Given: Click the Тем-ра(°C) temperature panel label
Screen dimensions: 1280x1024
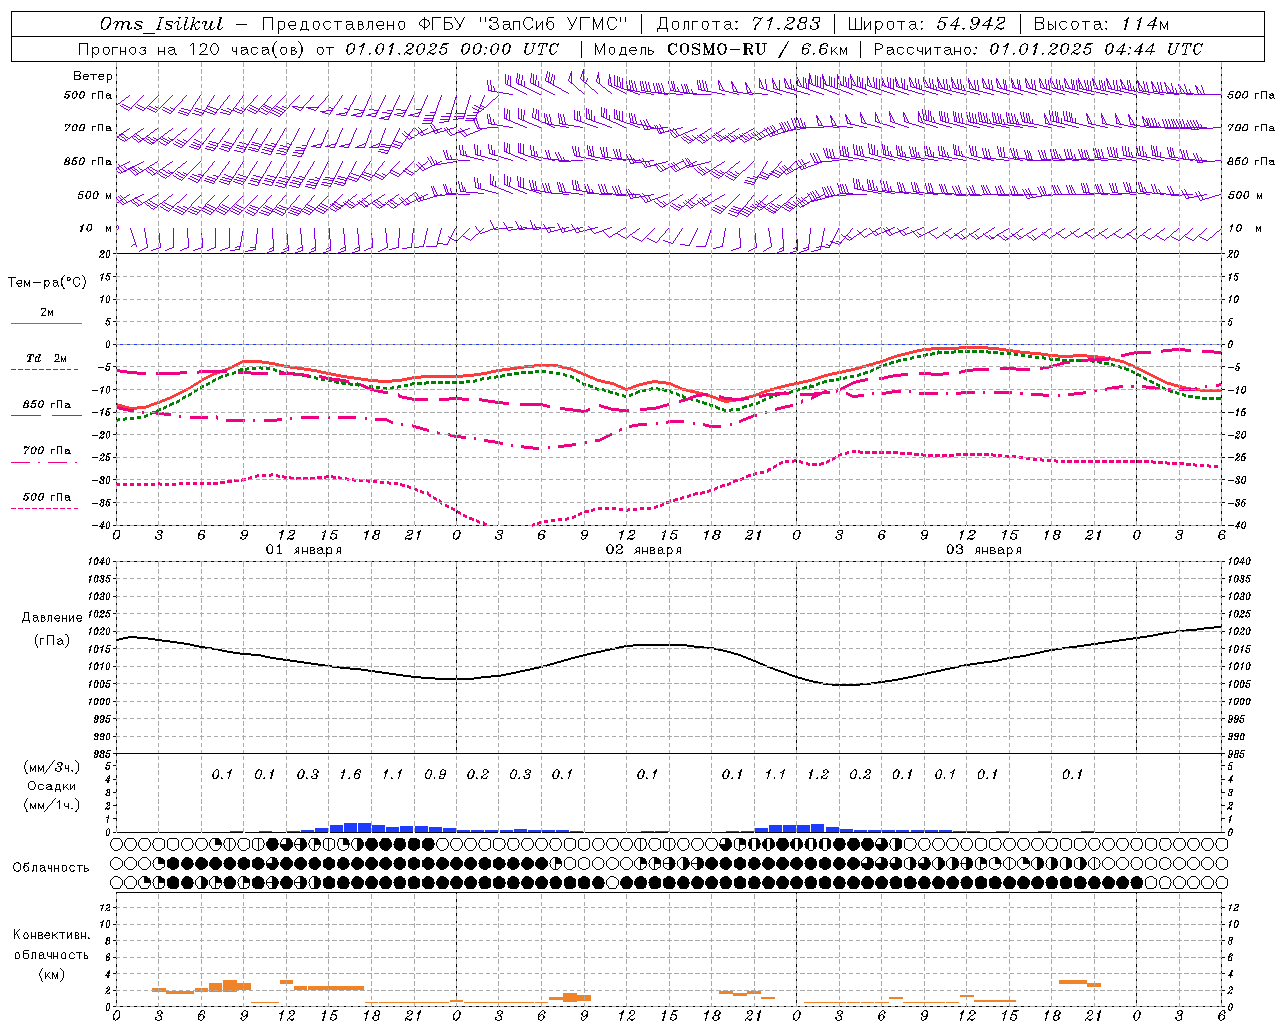Looking at the screenshot, I should click(47, 282).
